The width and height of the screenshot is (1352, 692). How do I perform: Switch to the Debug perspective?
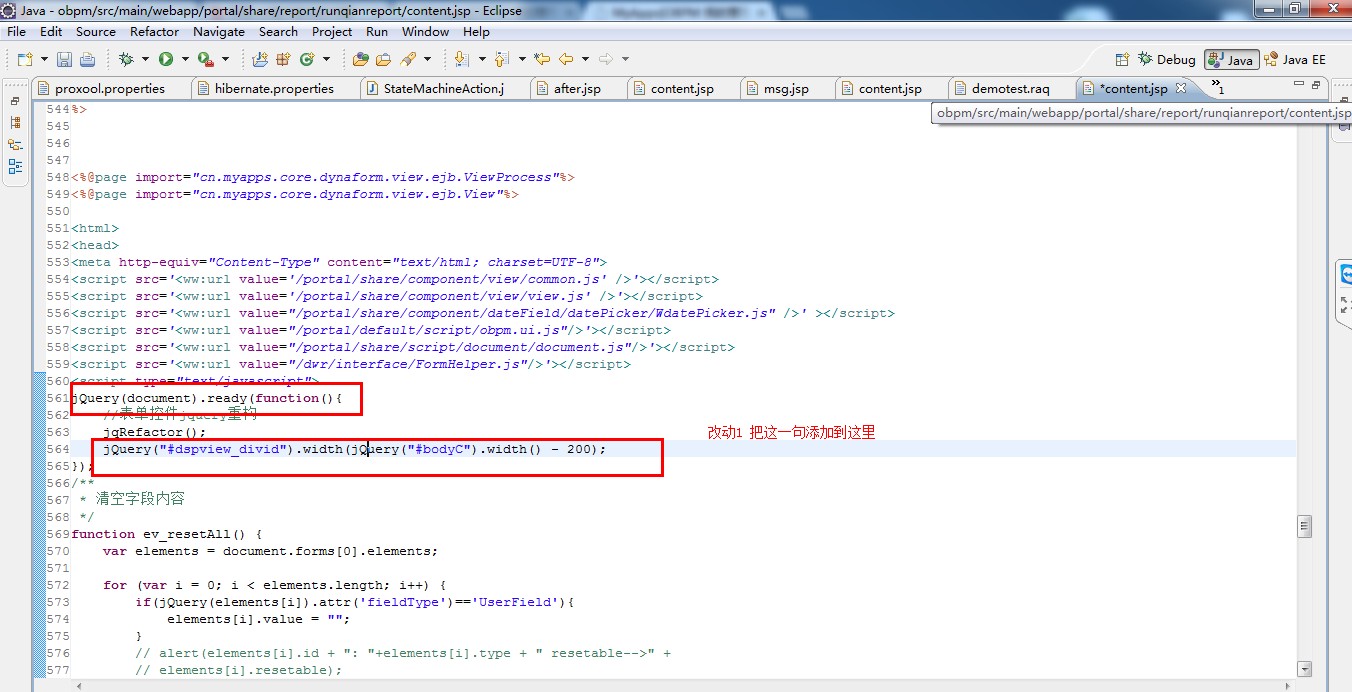1167,59
